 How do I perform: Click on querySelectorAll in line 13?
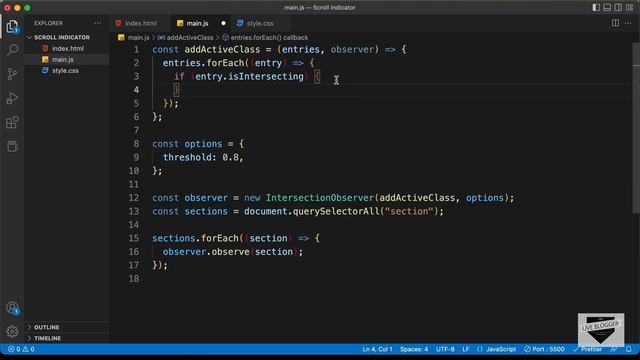coord(336,211)
